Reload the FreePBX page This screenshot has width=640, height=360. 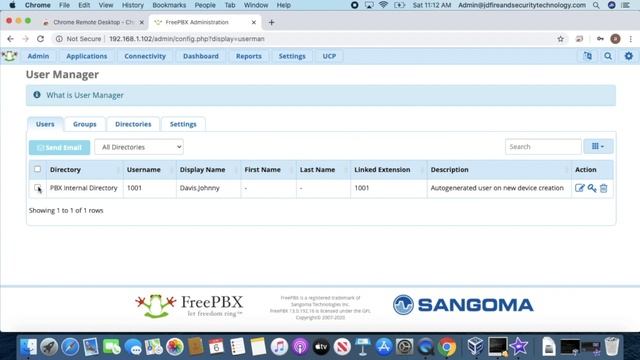point(40,39)
